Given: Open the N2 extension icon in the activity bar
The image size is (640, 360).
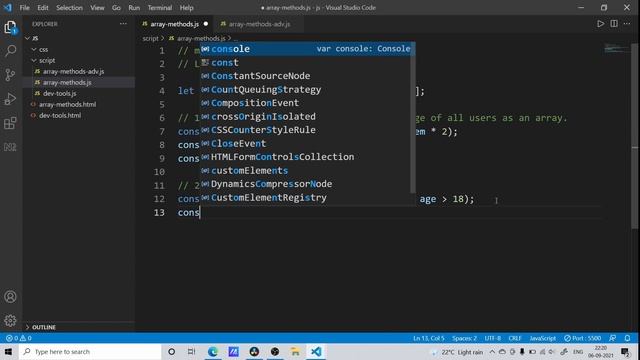Looking at the screenshot, I should coord(10,147).
